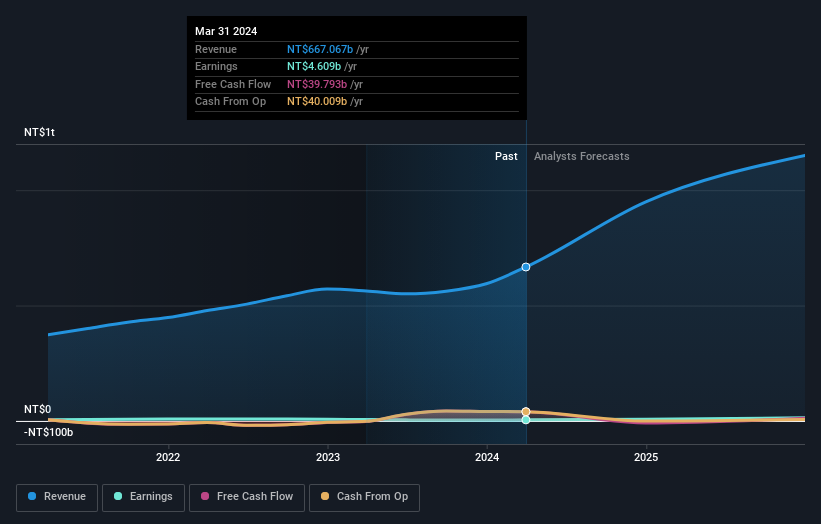
Task: Click the NT$39.793b free cash flow value
Action: tap(317, 84)
